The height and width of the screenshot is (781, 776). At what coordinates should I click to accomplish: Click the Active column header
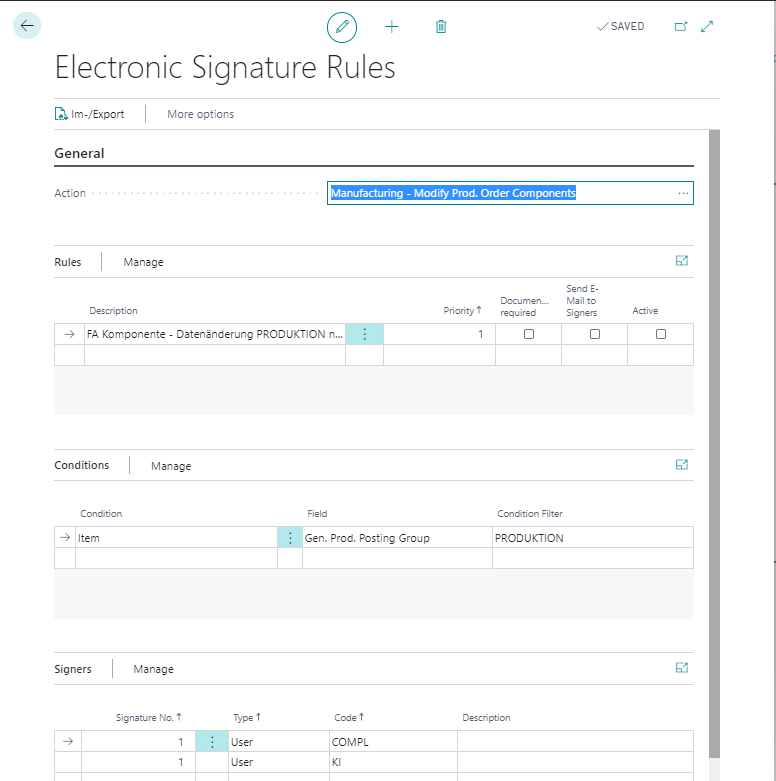(x=645, y=311)
